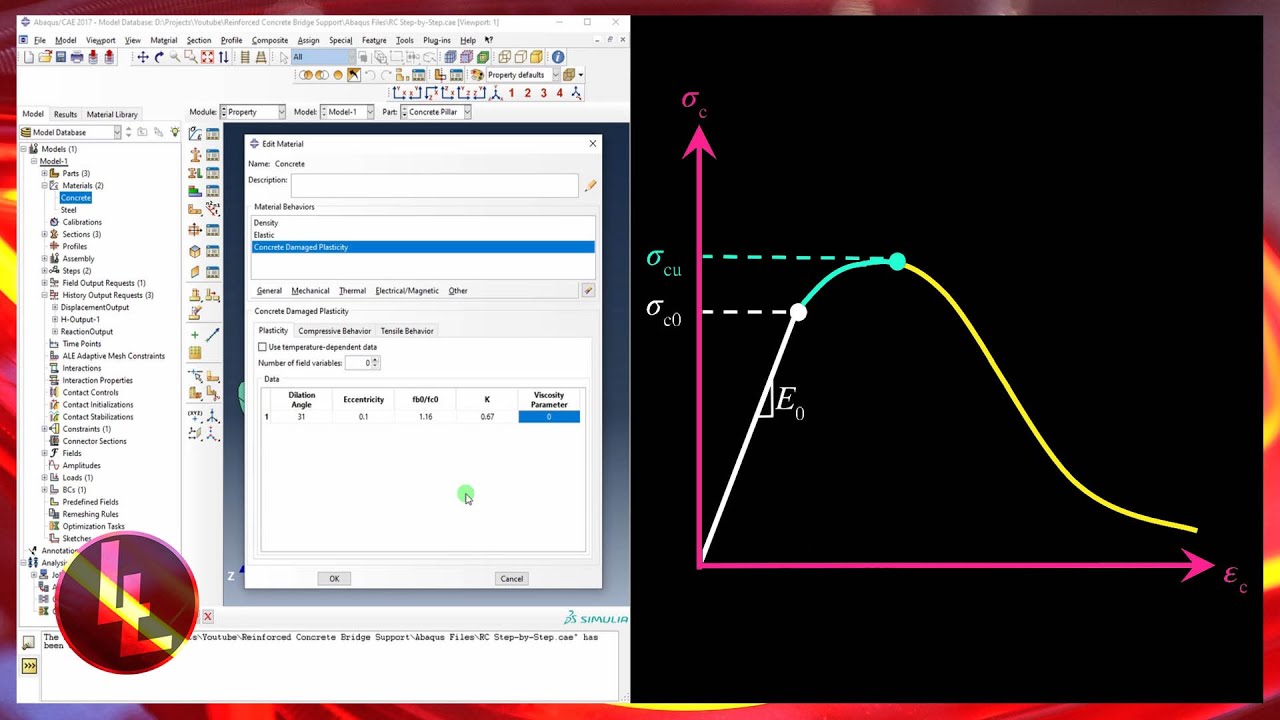Click the Number of field variables input
This screenshot has width=1280, height=720.
(x=358, y=363)
